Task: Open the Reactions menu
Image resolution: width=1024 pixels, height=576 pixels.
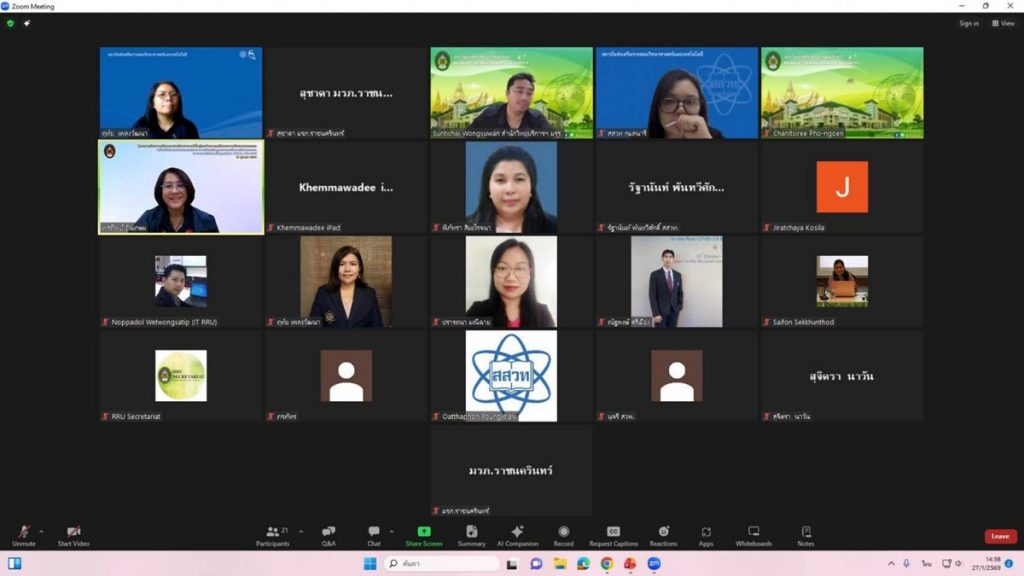Action: click(663, 535)
